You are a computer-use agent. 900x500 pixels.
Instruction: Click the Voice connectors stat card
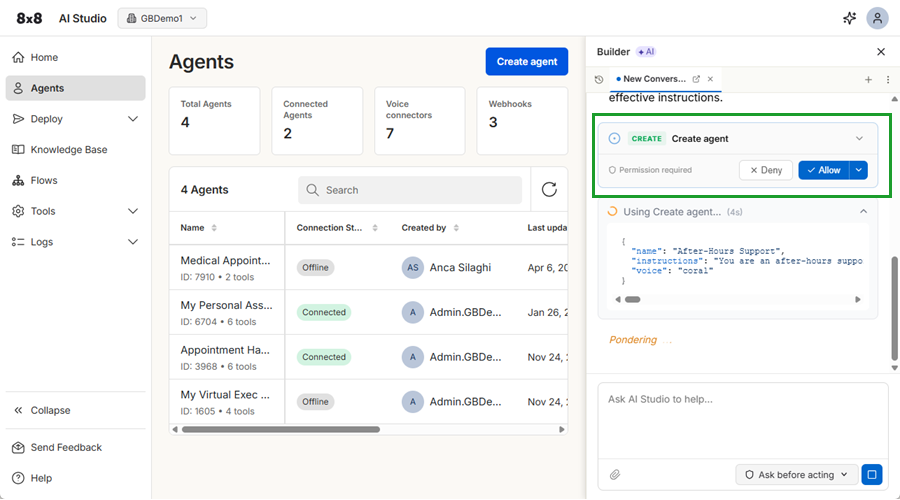click(420, 121)
